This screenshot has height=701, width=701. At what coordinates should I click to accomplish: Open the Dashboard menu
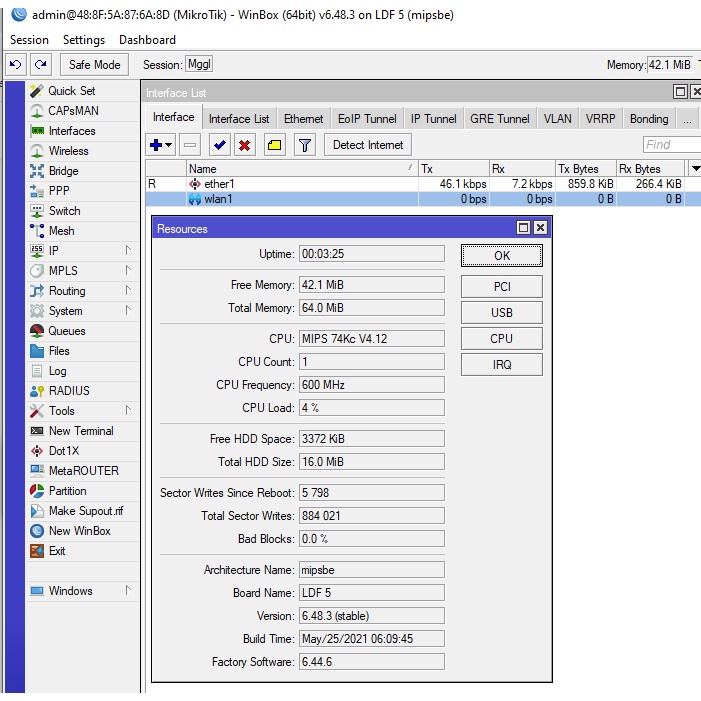click(x=147, y=40)
